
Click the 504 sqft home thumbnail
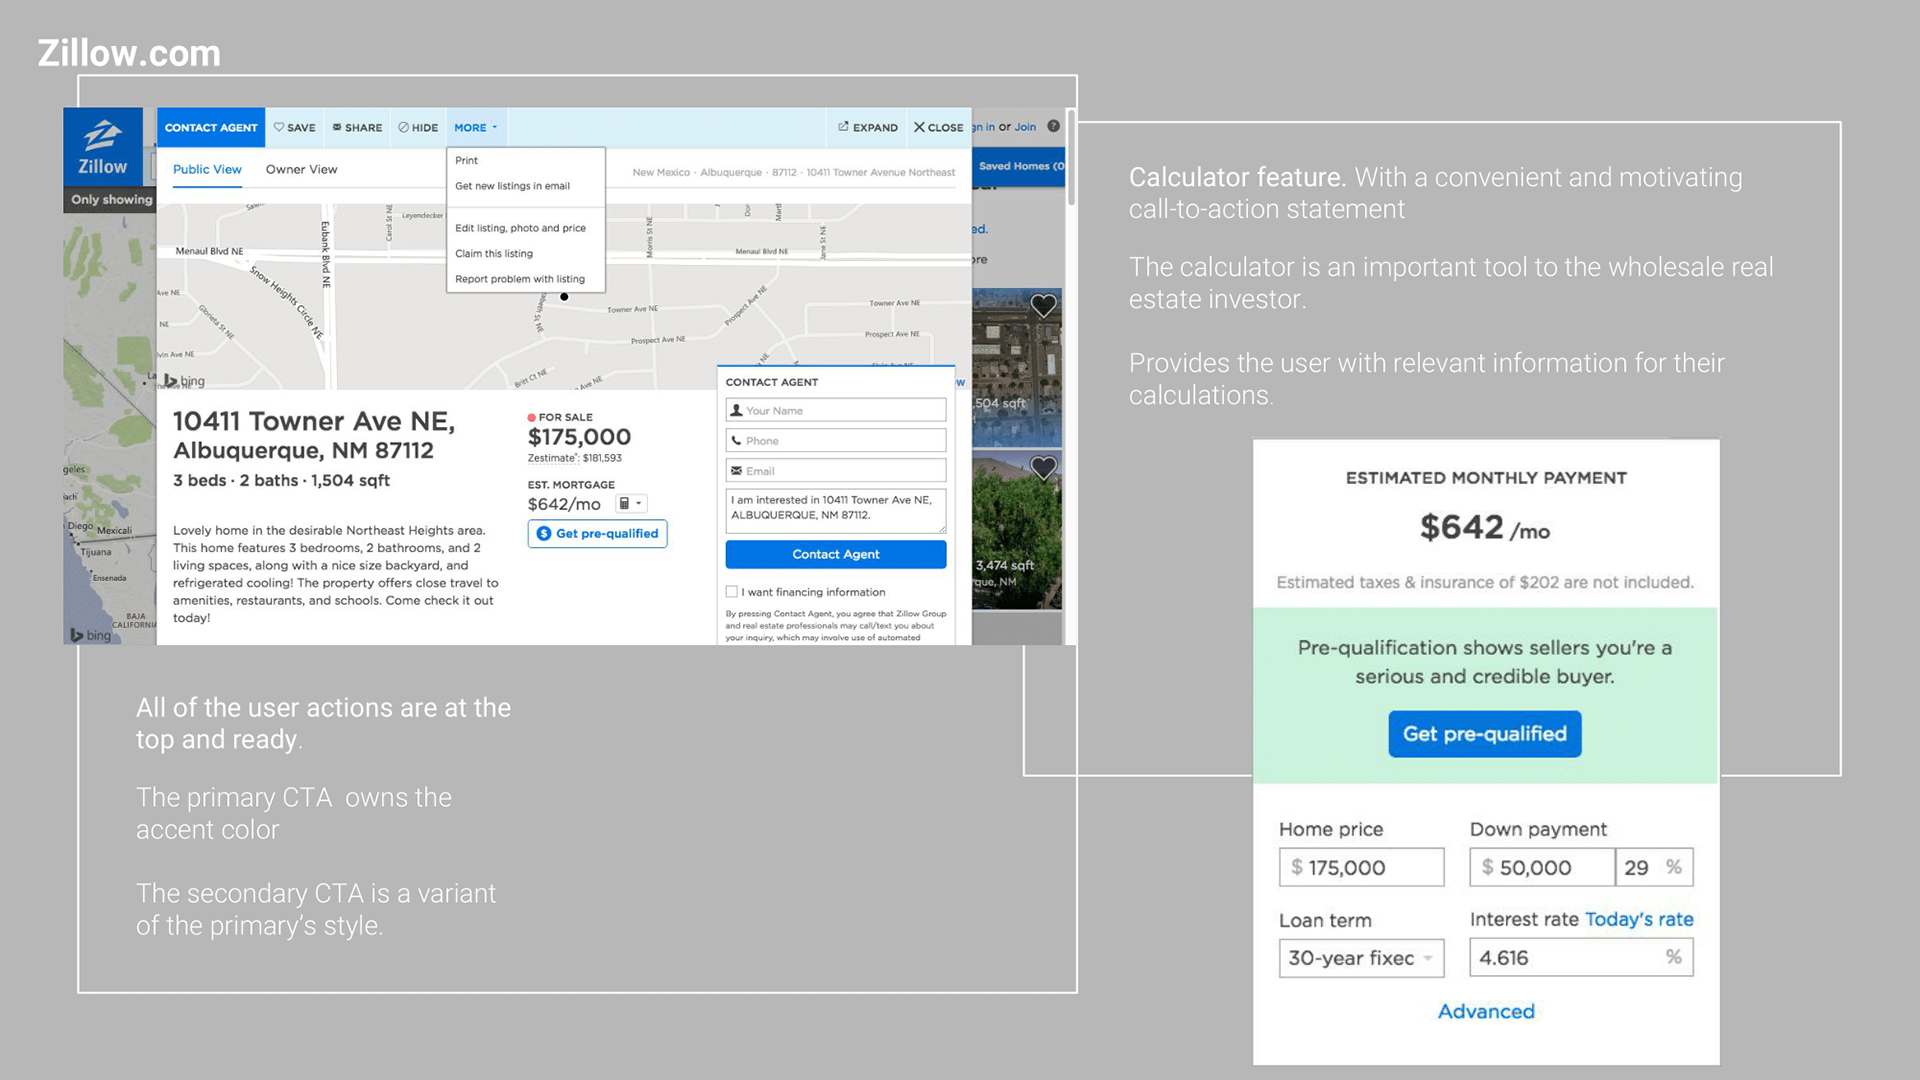pos(1017,367)
